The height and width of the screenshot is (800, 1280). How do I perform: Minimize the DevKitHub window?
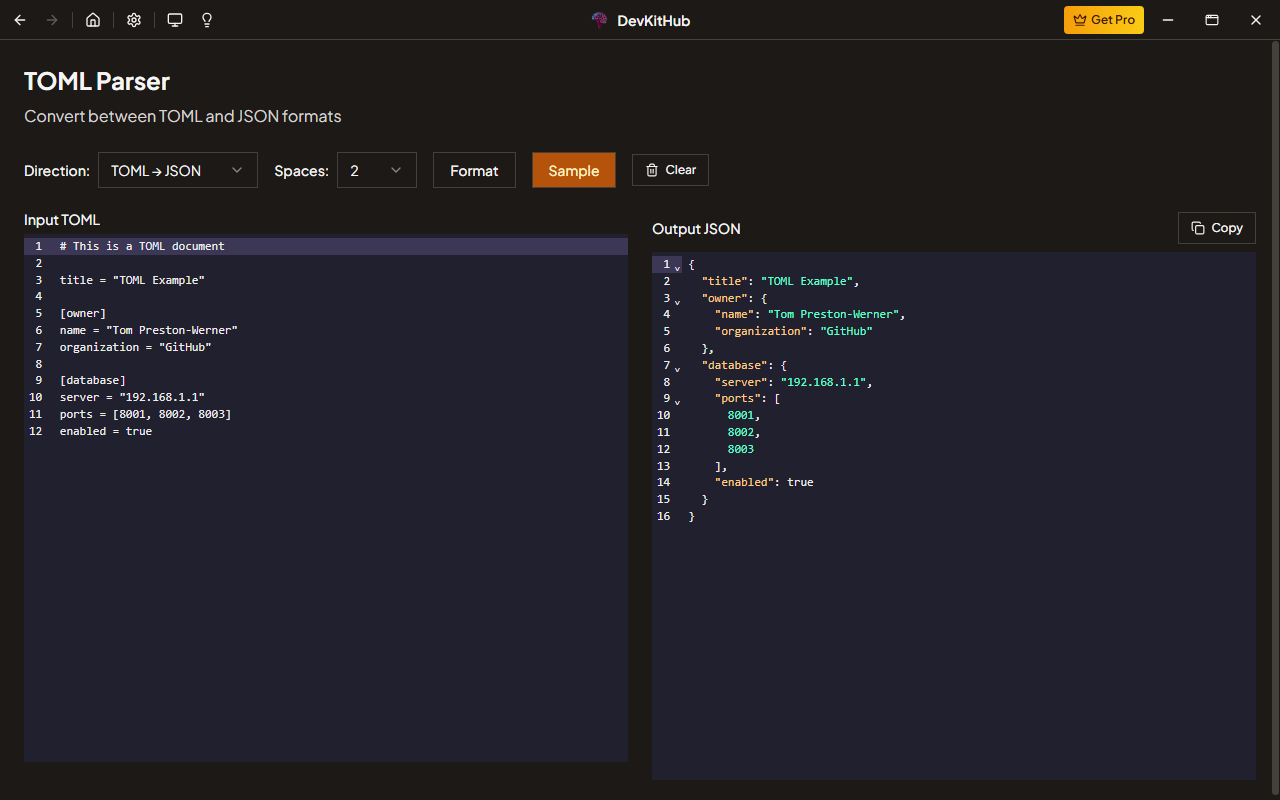1167,20
